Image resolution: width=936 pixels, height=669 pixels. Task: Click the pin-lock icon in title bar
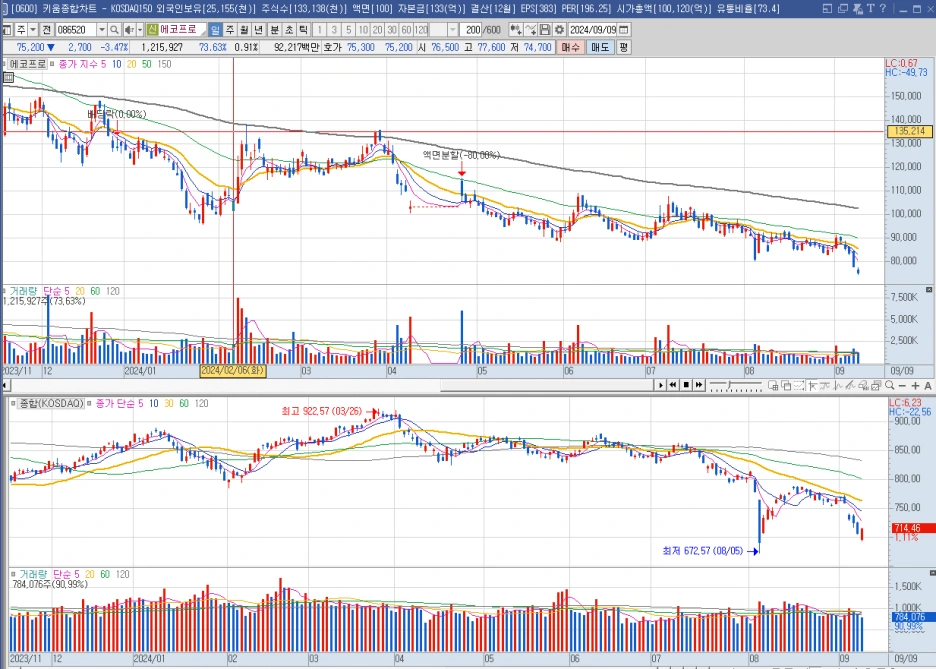(858, 8)
